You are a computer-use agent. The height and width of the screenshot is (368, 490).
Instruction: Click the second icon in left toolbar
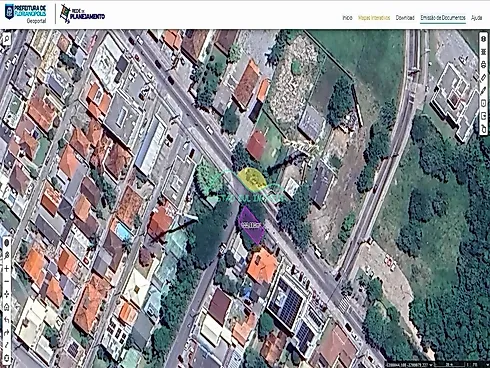[7, 256]
